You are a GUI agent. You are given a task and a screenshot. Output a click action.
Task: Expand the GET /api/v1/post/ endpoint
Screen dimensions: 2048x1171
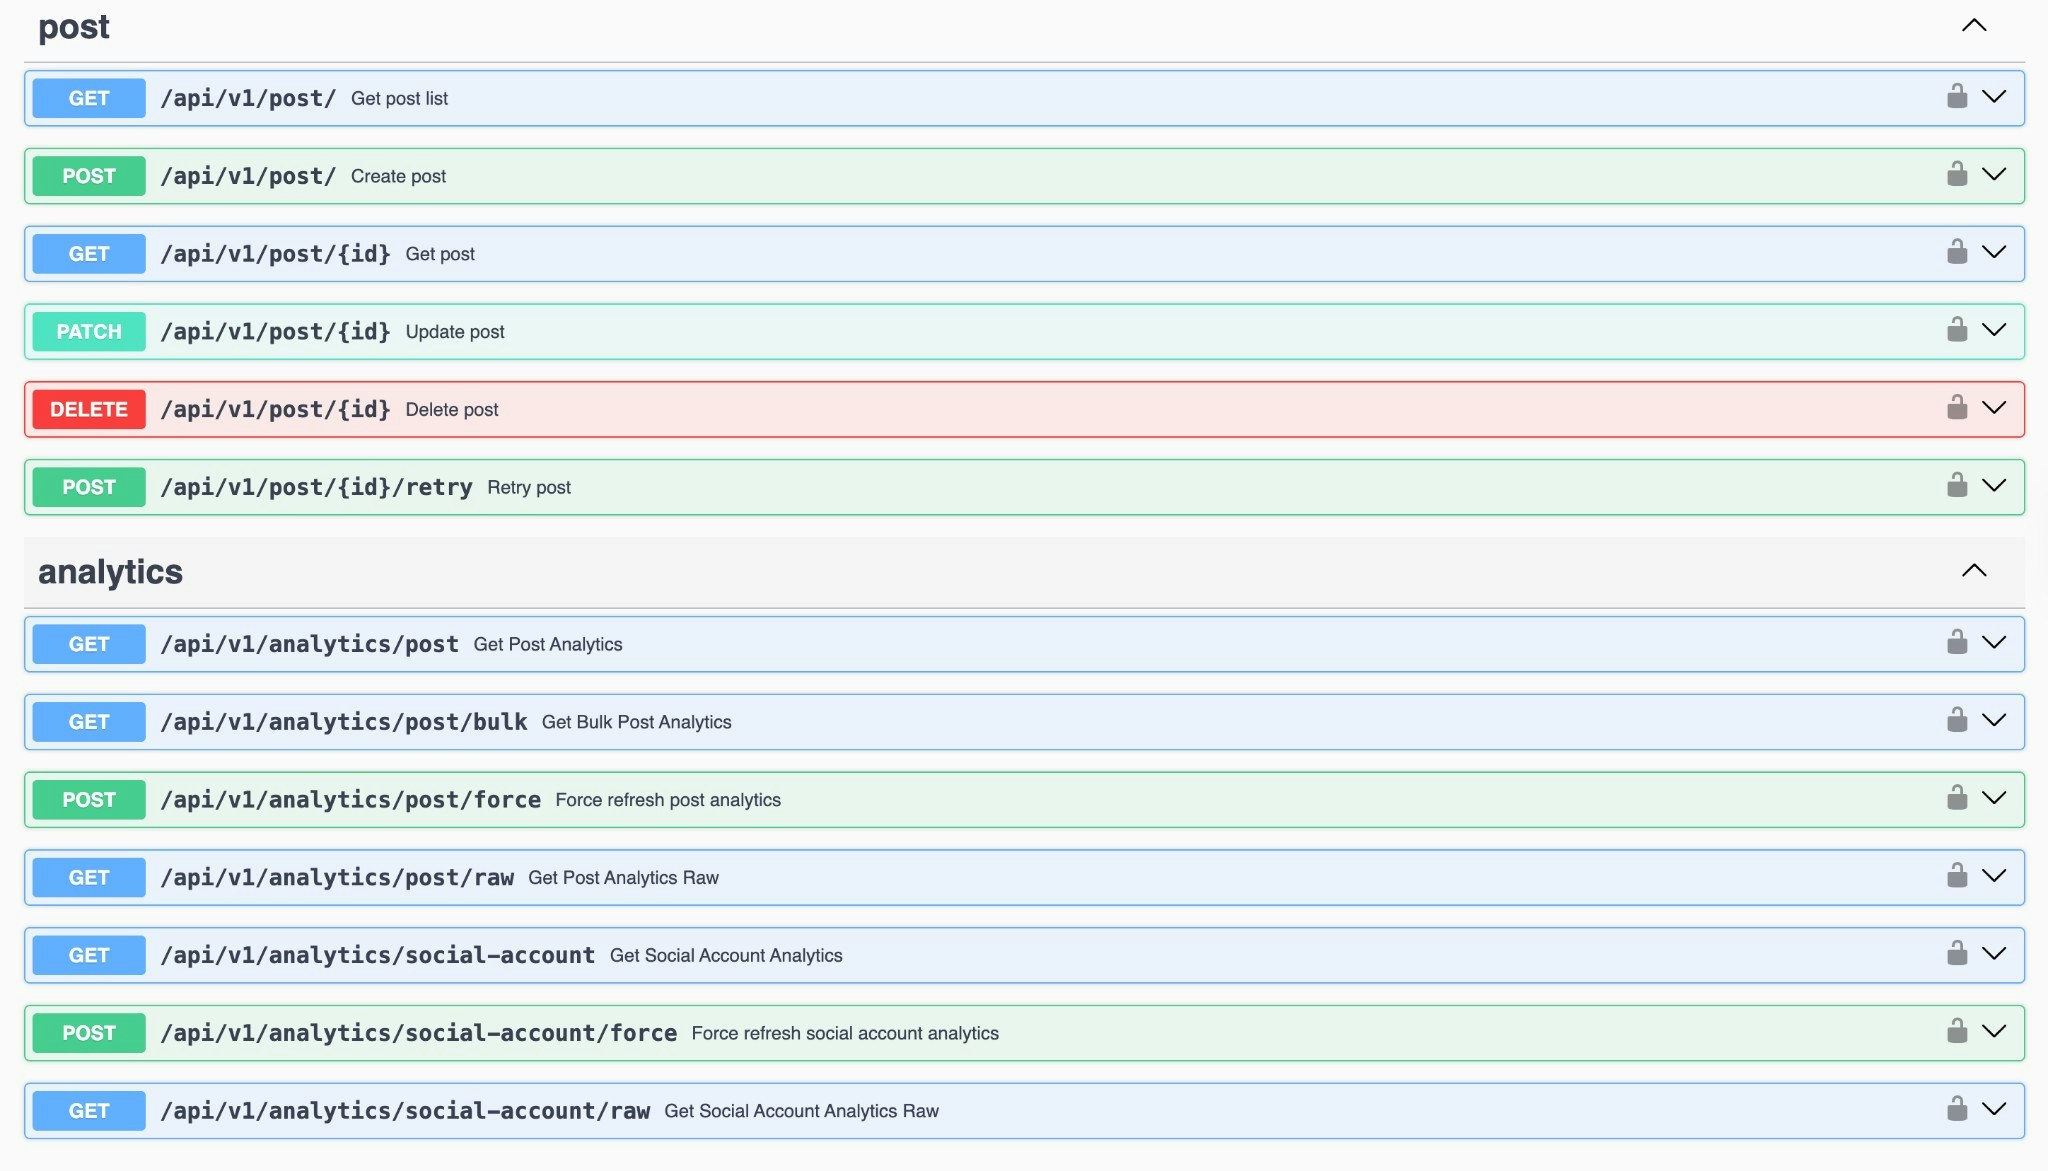point(1995,97)
